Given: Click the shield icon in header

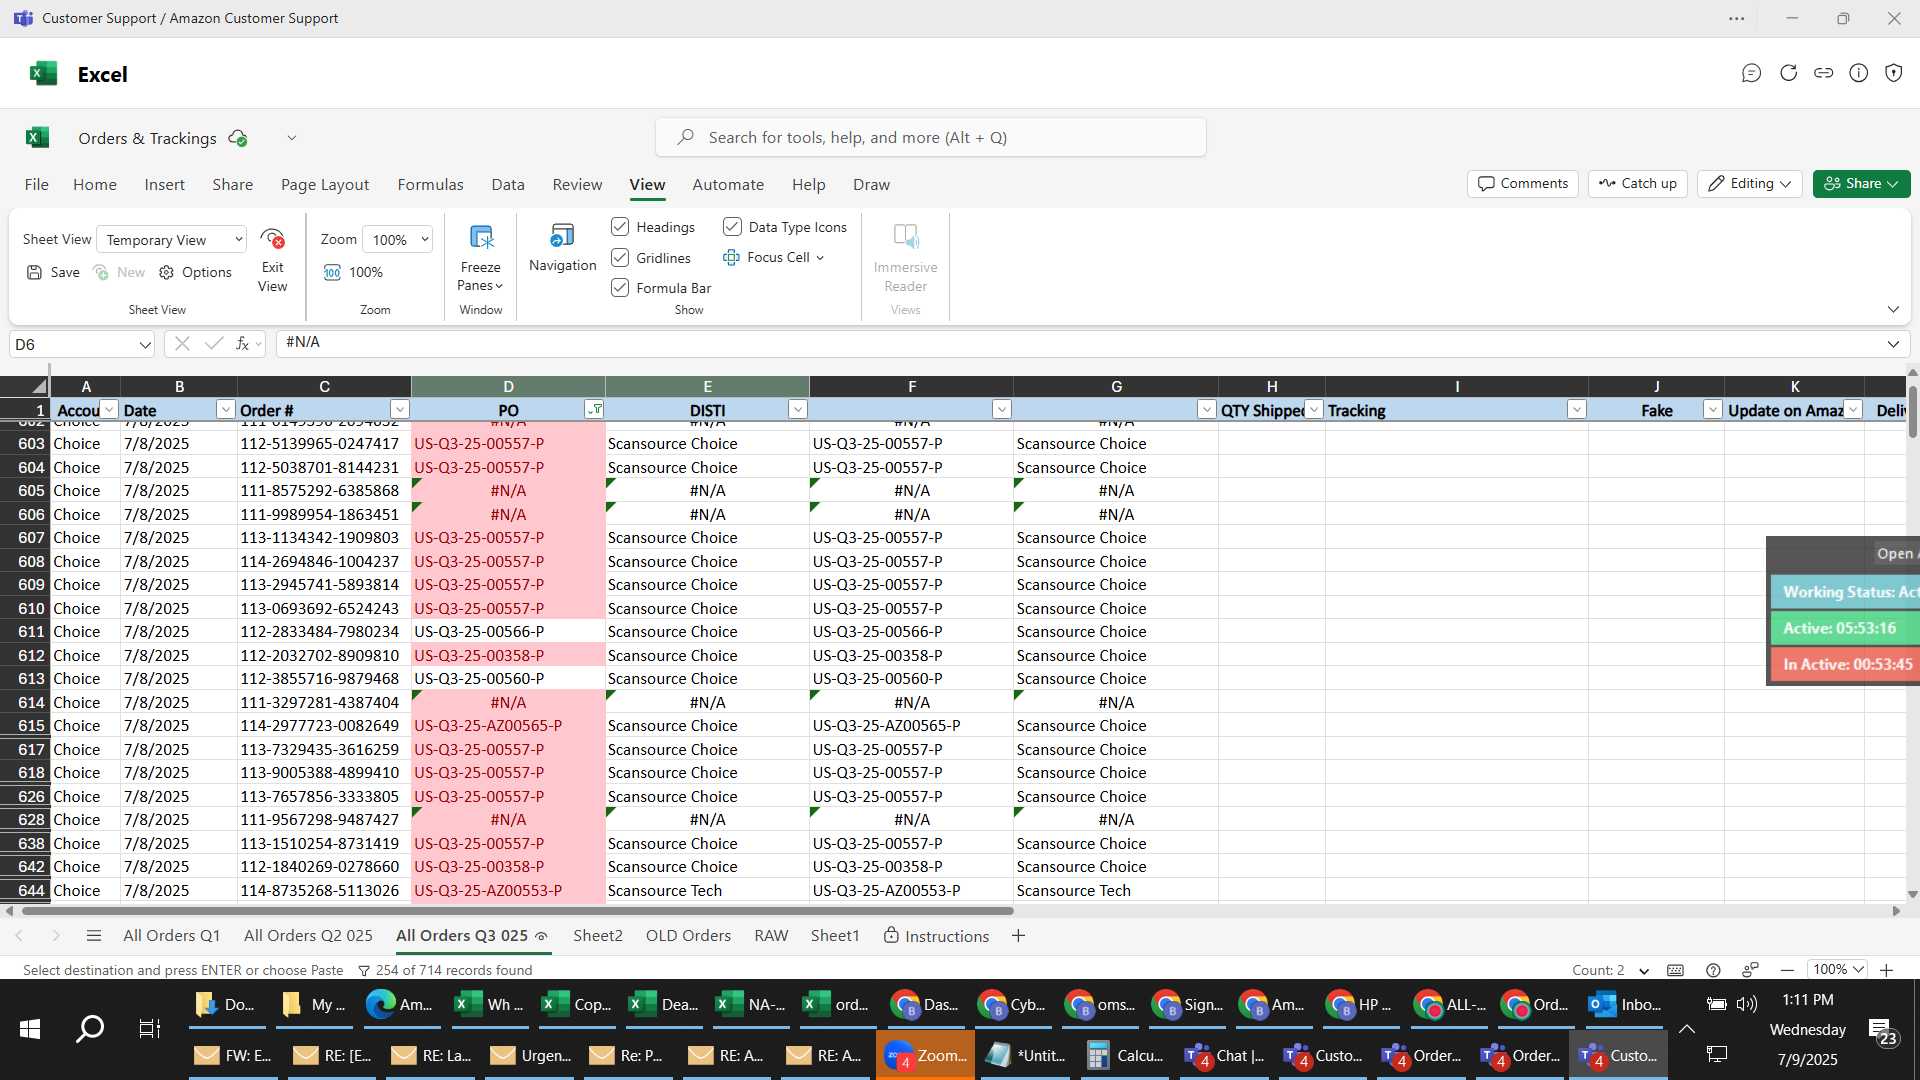Looking at the screenshot, I should pyautogui.click(x=1893, y=73).
